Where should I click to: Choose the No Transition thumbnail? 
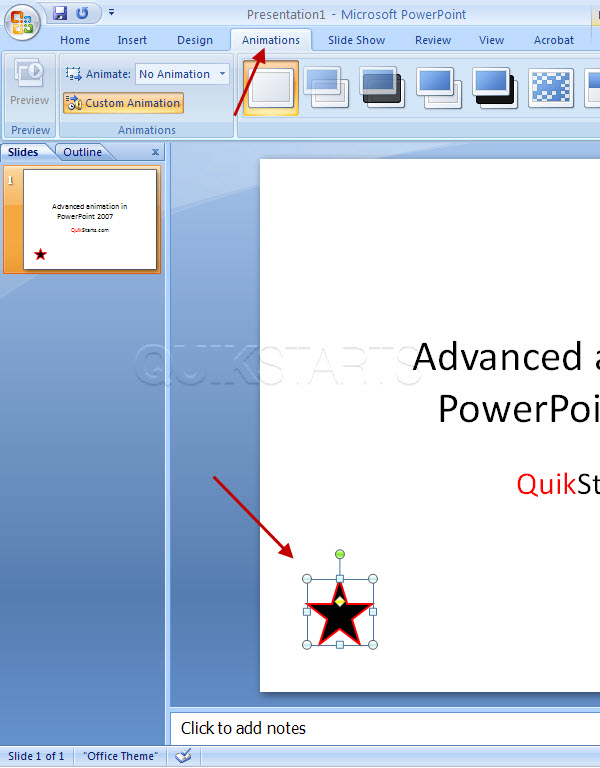pyautogui.click(x=271, y=88)
